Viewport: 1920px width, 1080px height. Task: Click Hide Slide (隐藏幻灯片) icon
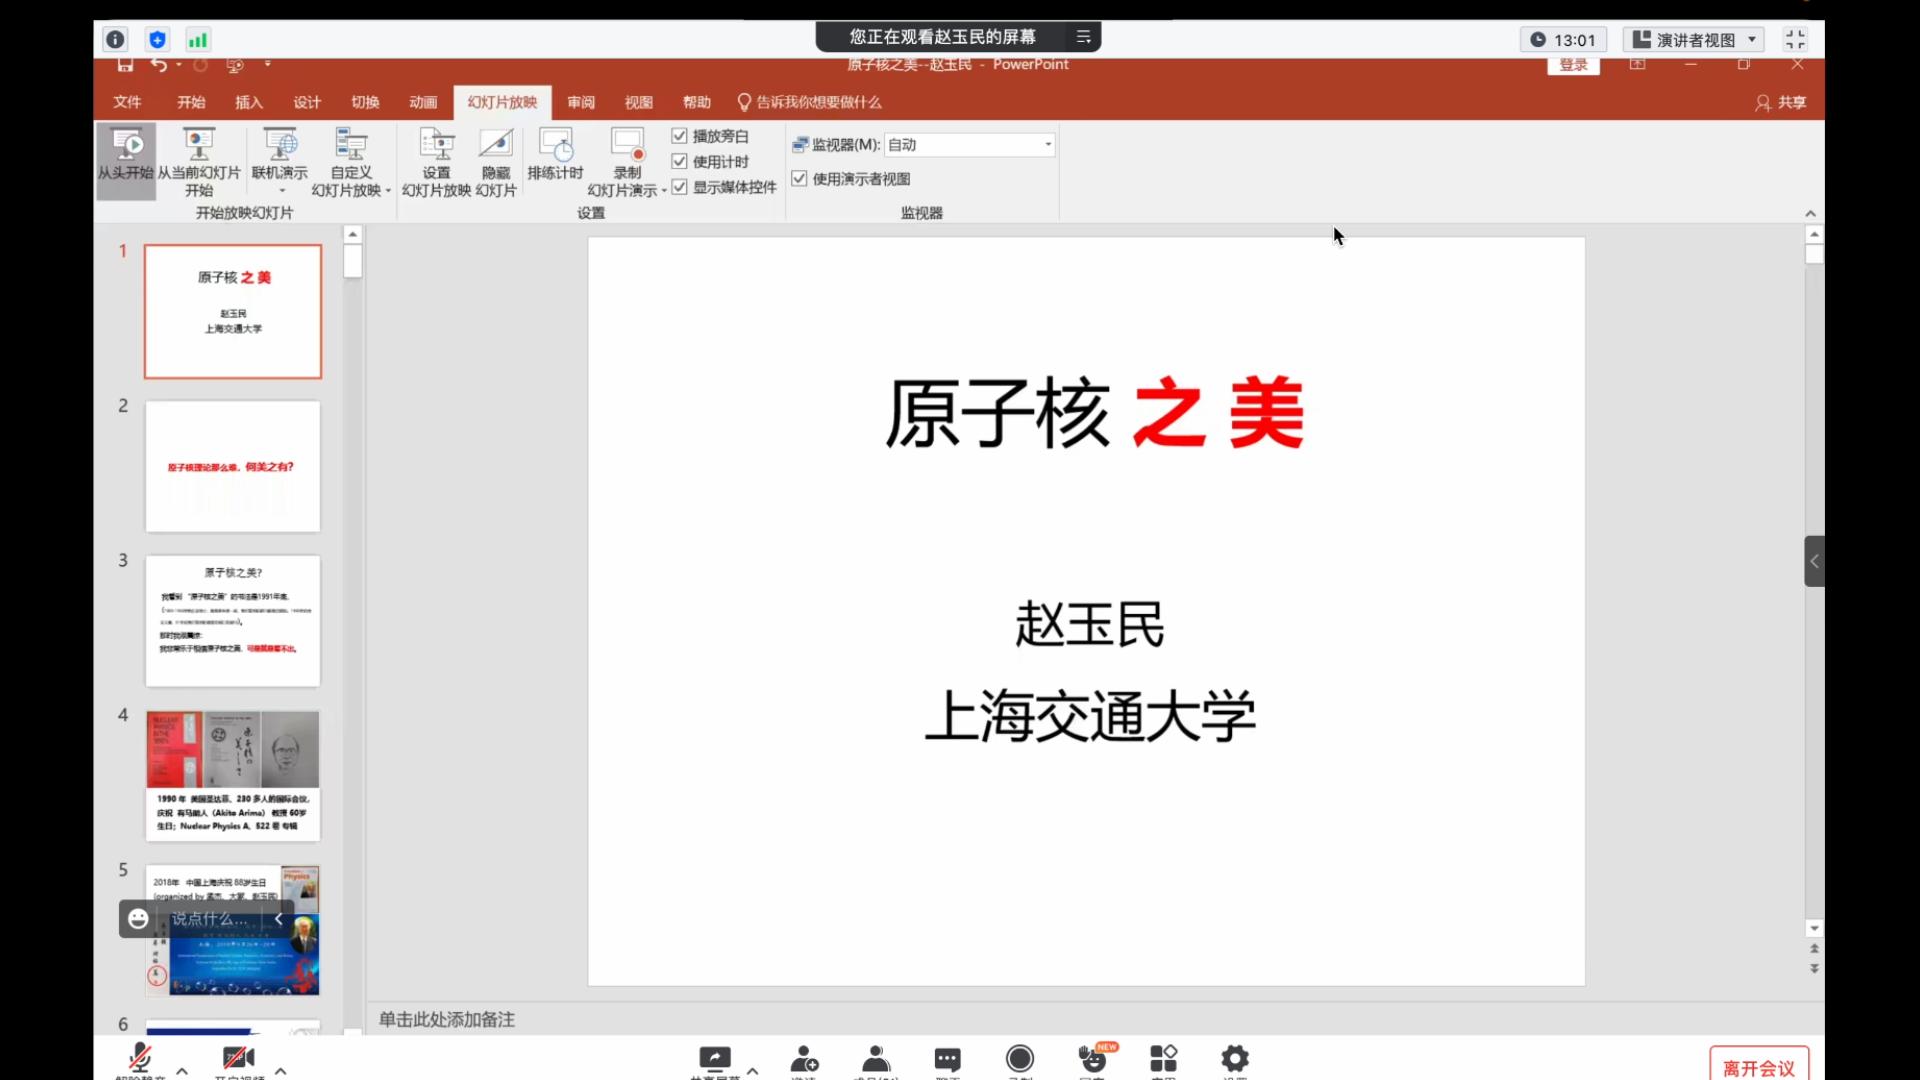click(x=496, y=160)
